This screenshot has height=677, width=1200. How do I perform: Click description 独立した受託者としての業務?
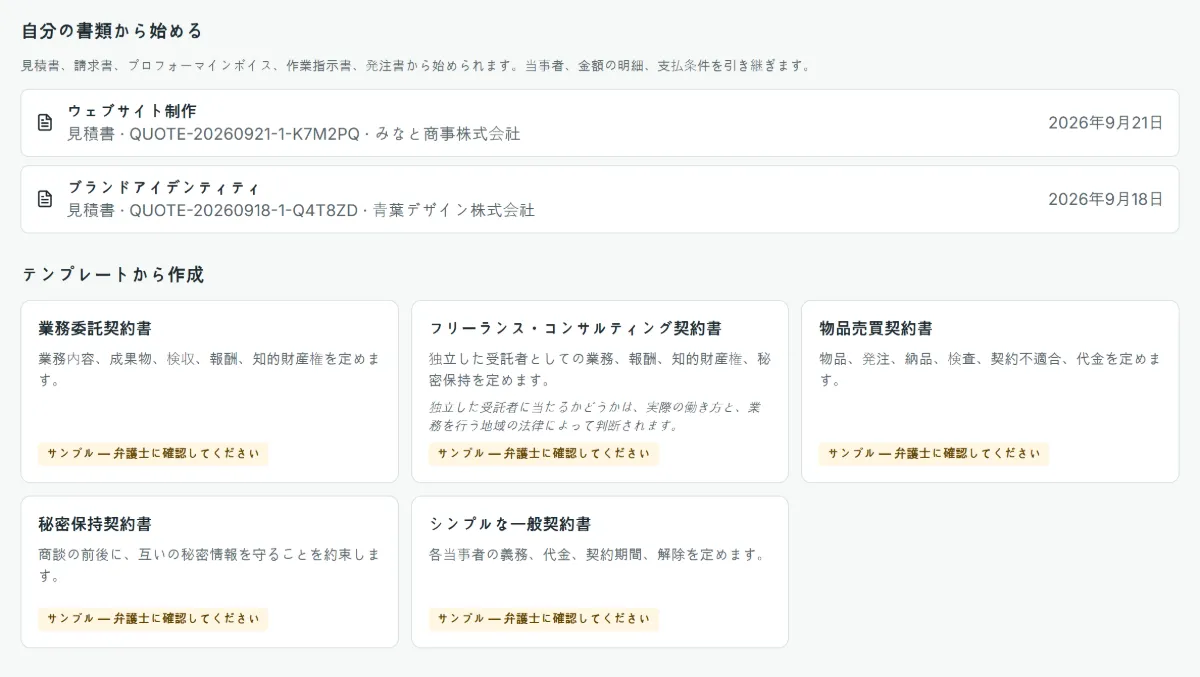[600, 369]
